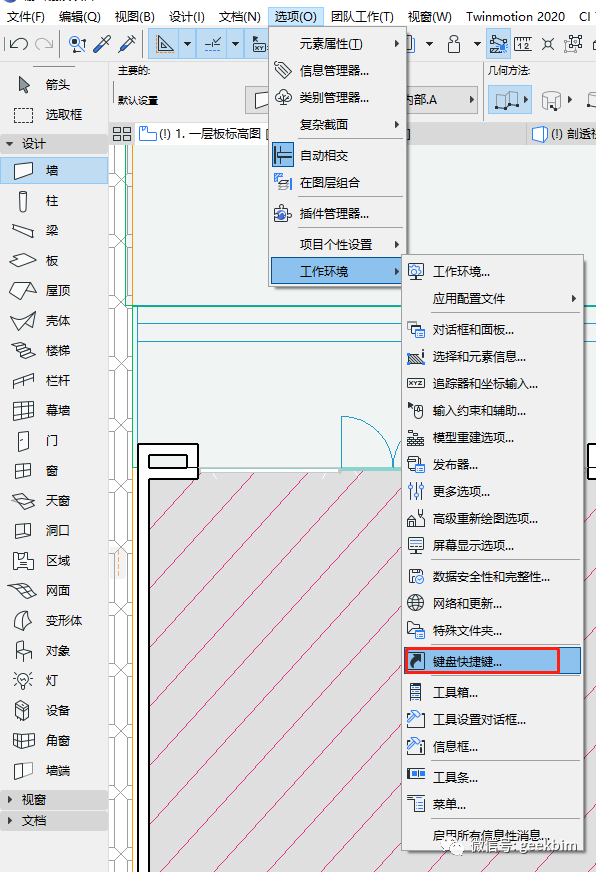Switch to floor plan tab 一层板标高图
Viewport: 596px width, 872px height.
tap(203, 133)
